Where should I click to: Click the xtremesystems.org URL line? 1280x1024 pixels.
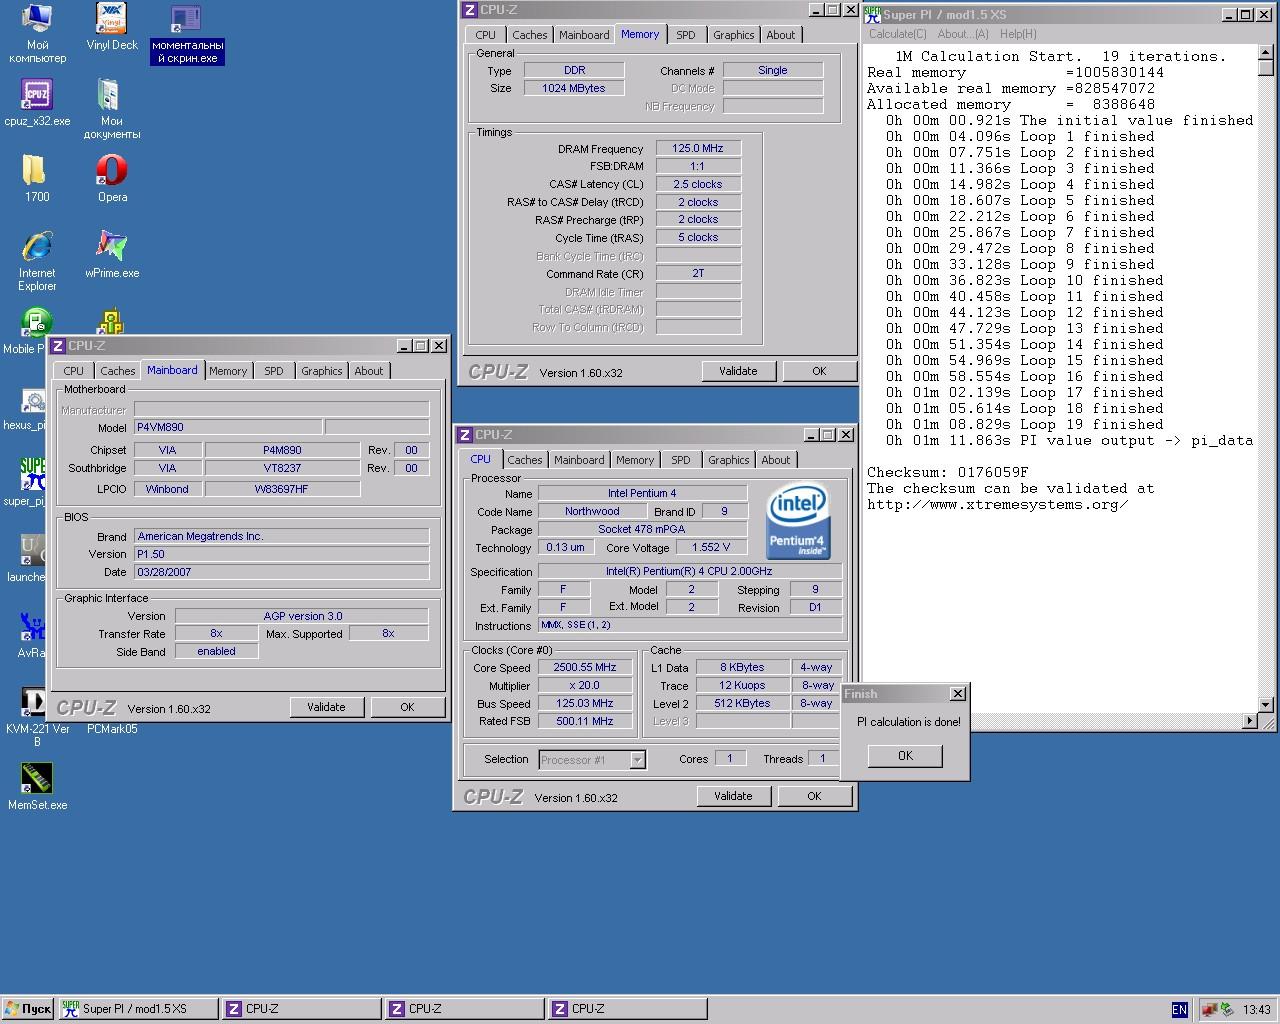(997, 504)
